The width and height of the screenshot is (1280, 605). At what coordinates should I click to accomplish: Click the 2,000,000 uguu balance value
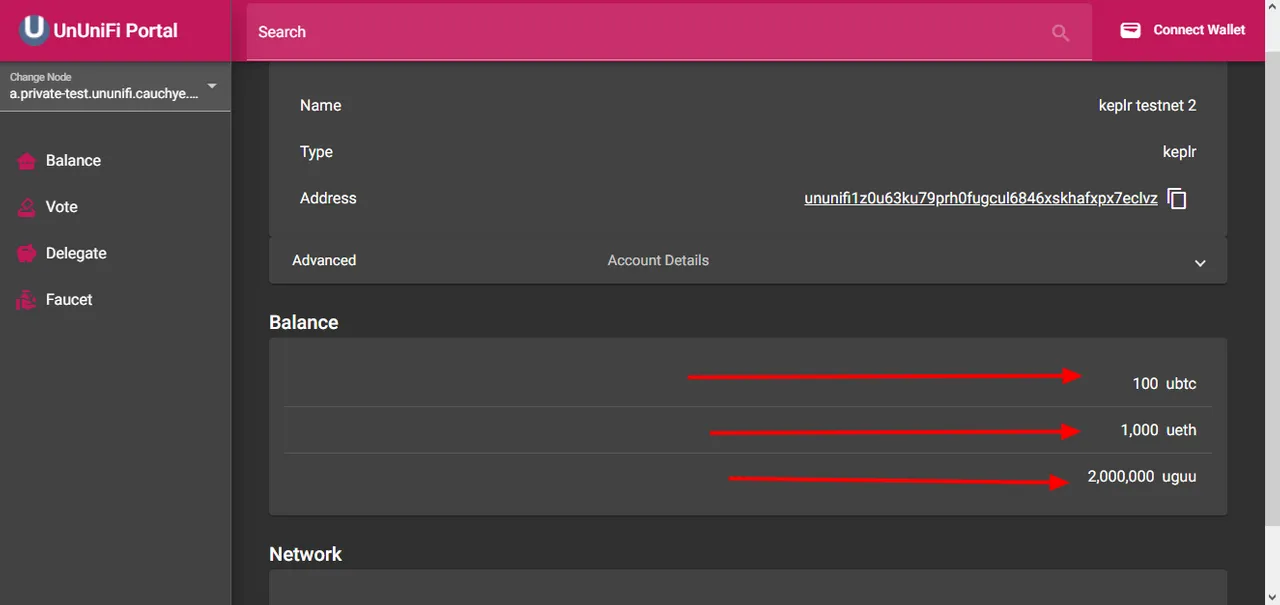[x=1142, y=477]
